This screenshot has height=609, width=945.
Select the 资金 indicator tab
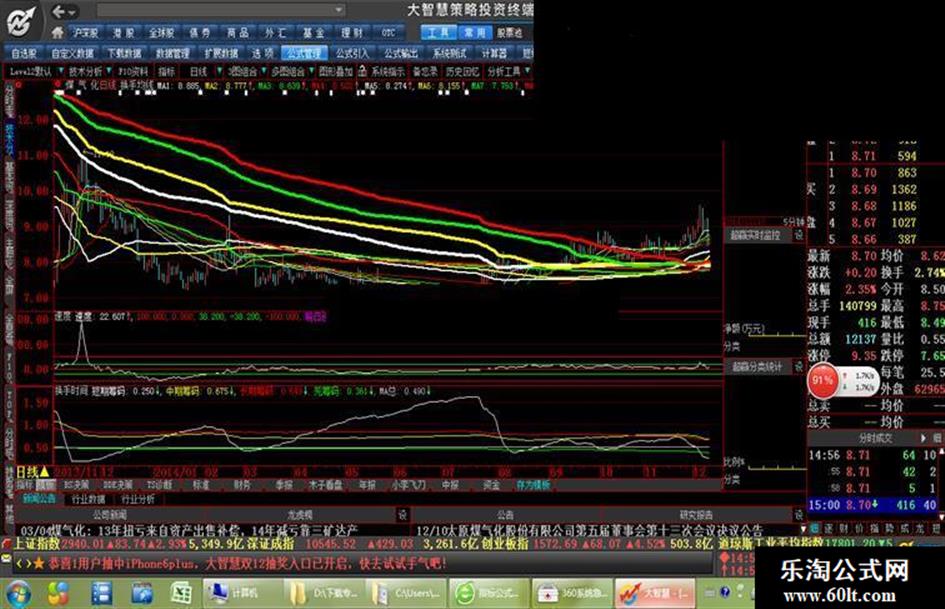(491, 484)
